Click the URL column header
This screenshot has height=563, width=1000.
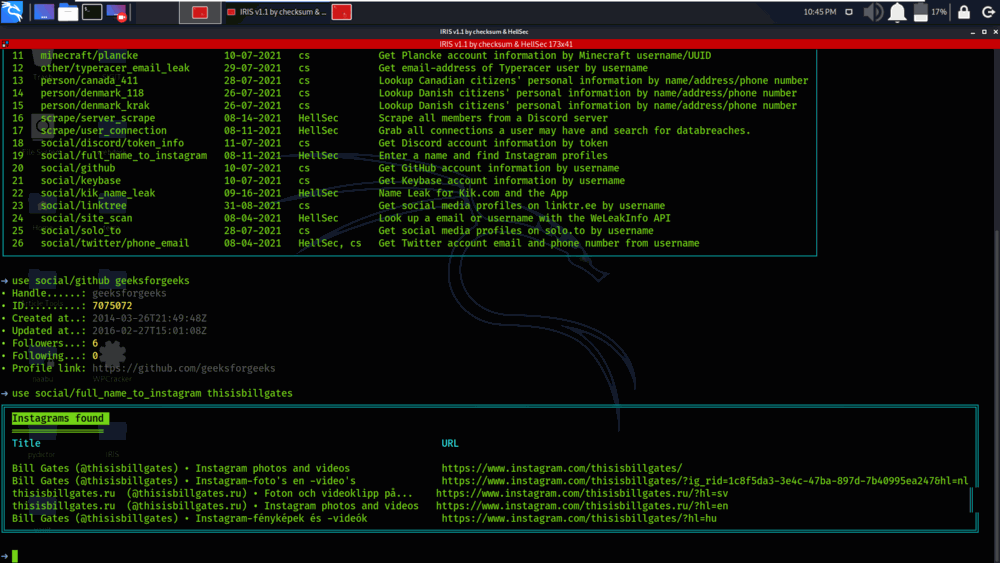click(450, 443)
